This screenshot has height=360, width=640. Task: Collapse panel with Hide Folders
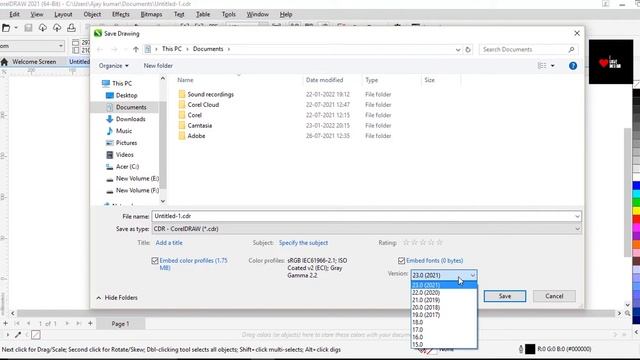117,298
